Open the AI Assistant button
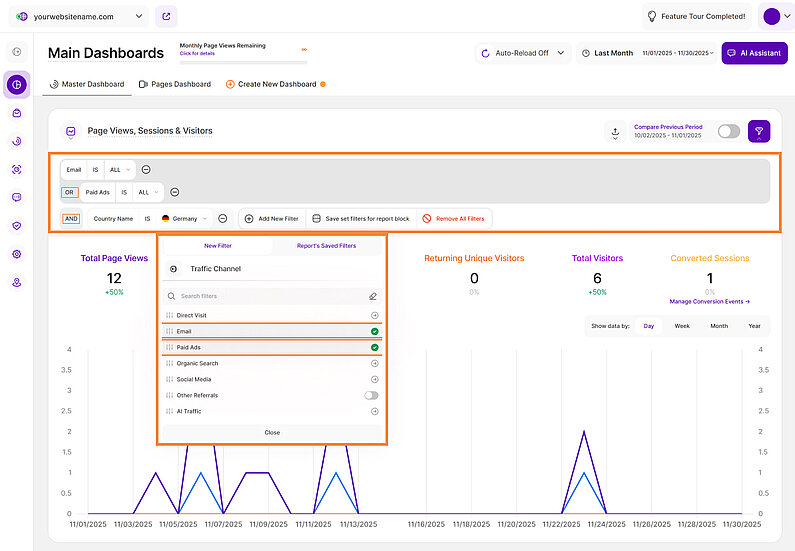The image size is (795, 551). [754, 53]
